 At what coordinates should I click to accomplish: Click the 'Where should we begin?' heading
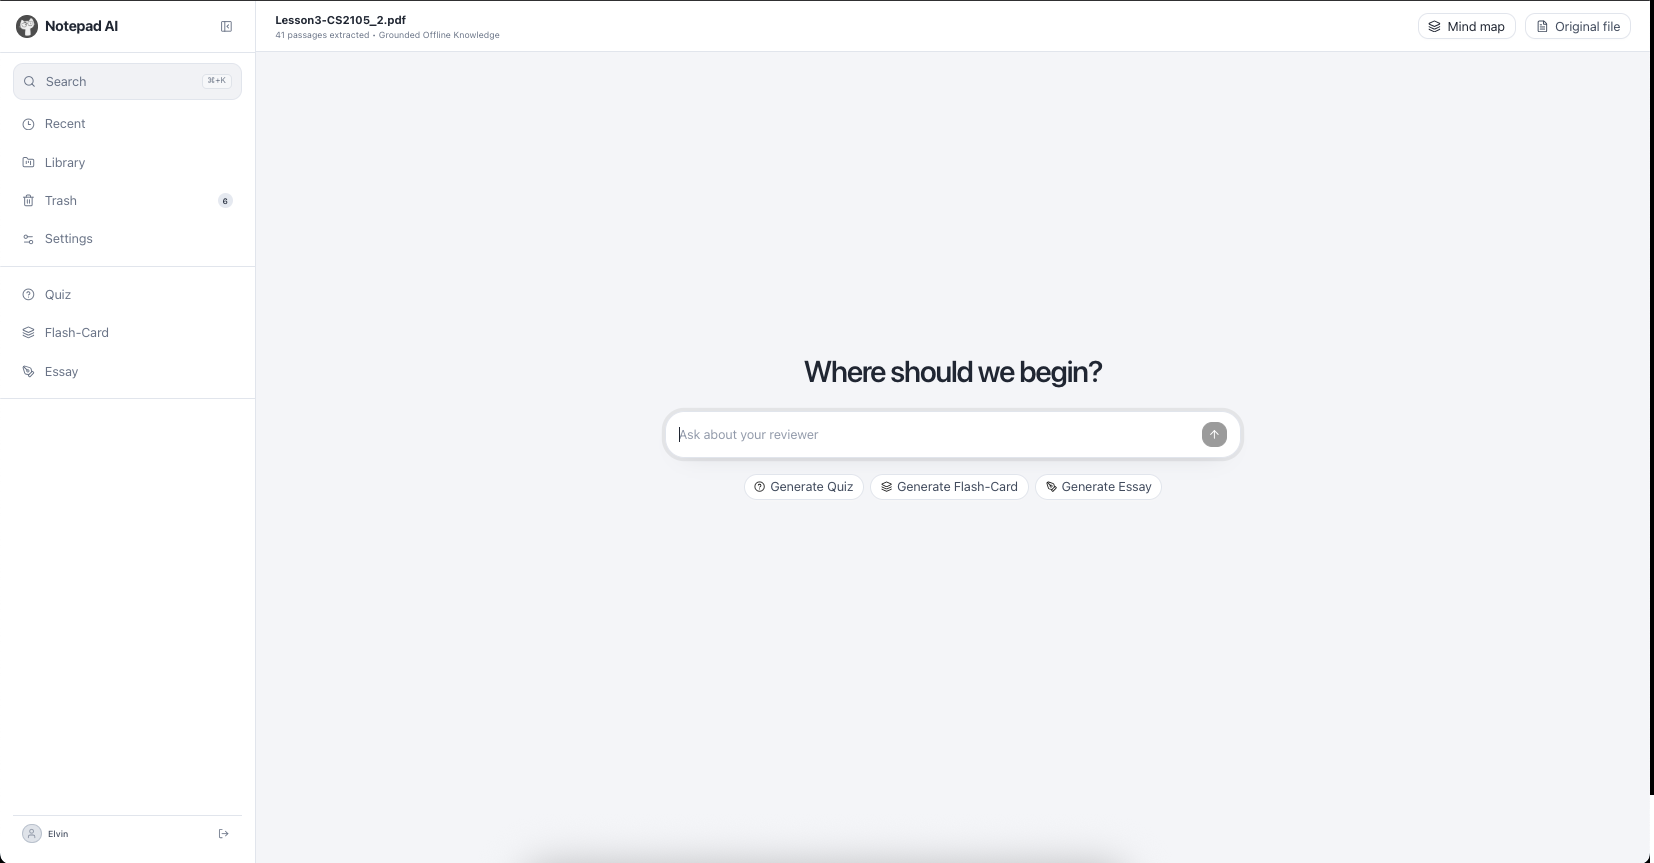953,372
